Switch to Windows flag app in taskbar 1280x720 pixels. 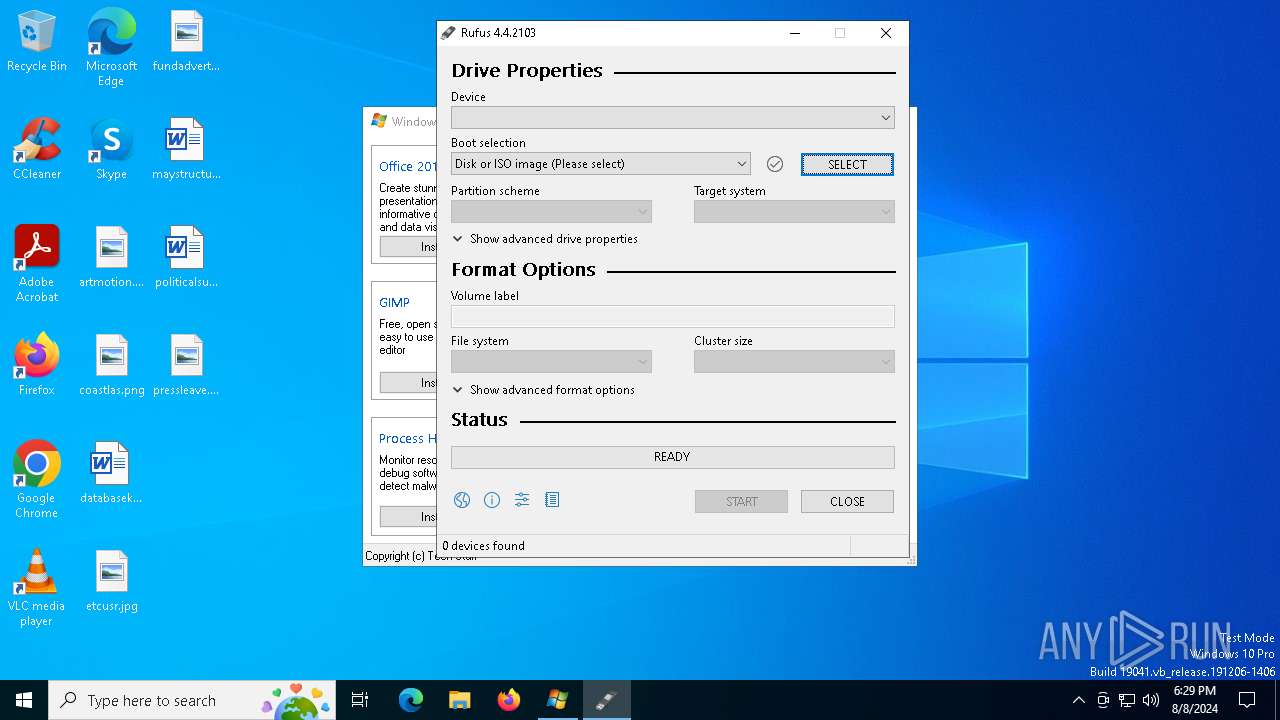click(557, 700)
